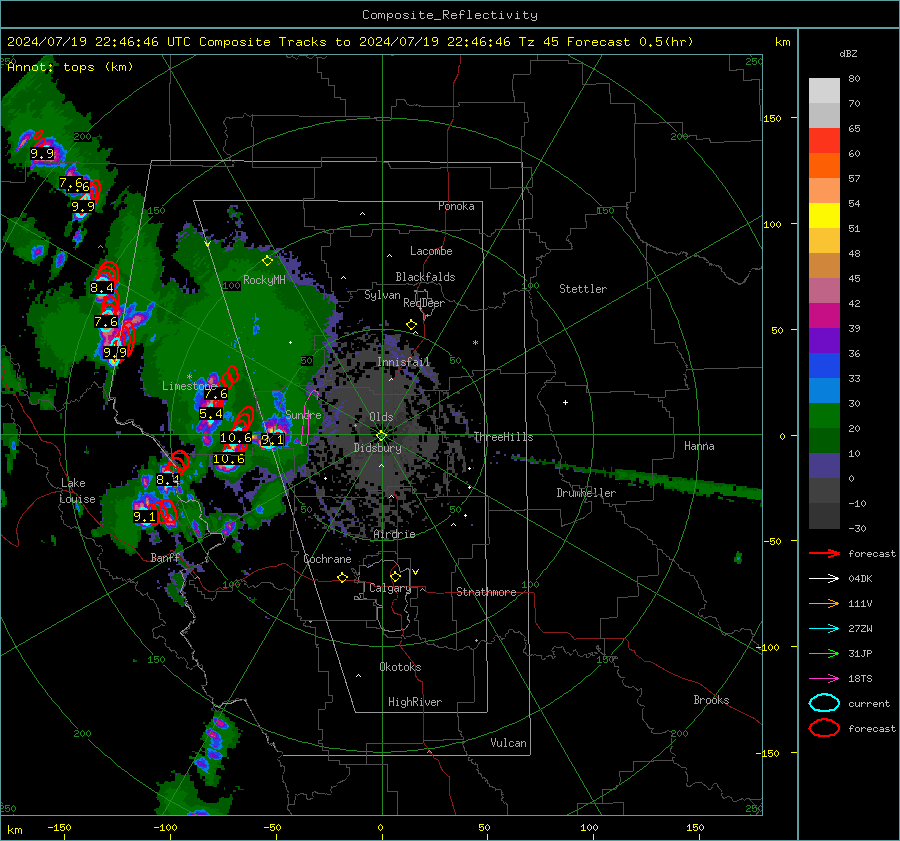
Task: Click the Didsbury city label
Action: pos(378,448)
